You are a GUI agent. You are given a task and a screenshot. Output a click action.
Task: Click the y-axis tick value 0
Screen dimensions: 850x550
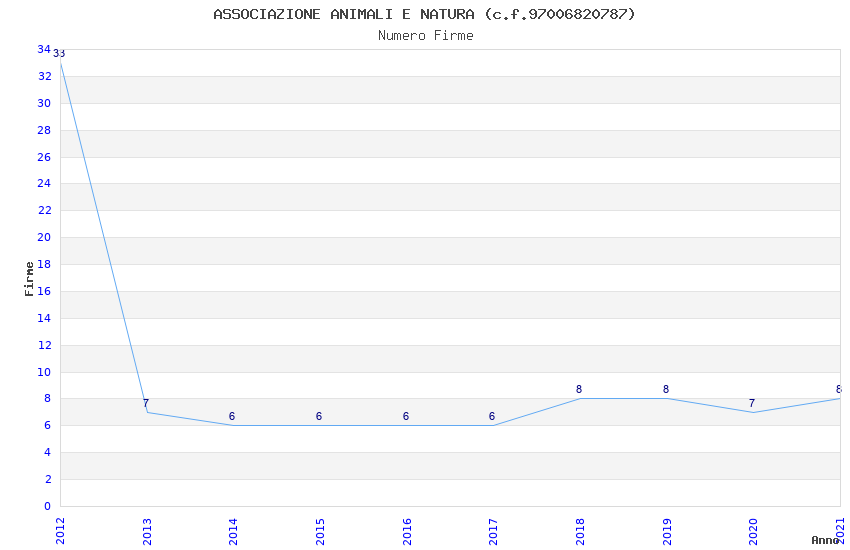pyautogui.click(x=47, y=506)
